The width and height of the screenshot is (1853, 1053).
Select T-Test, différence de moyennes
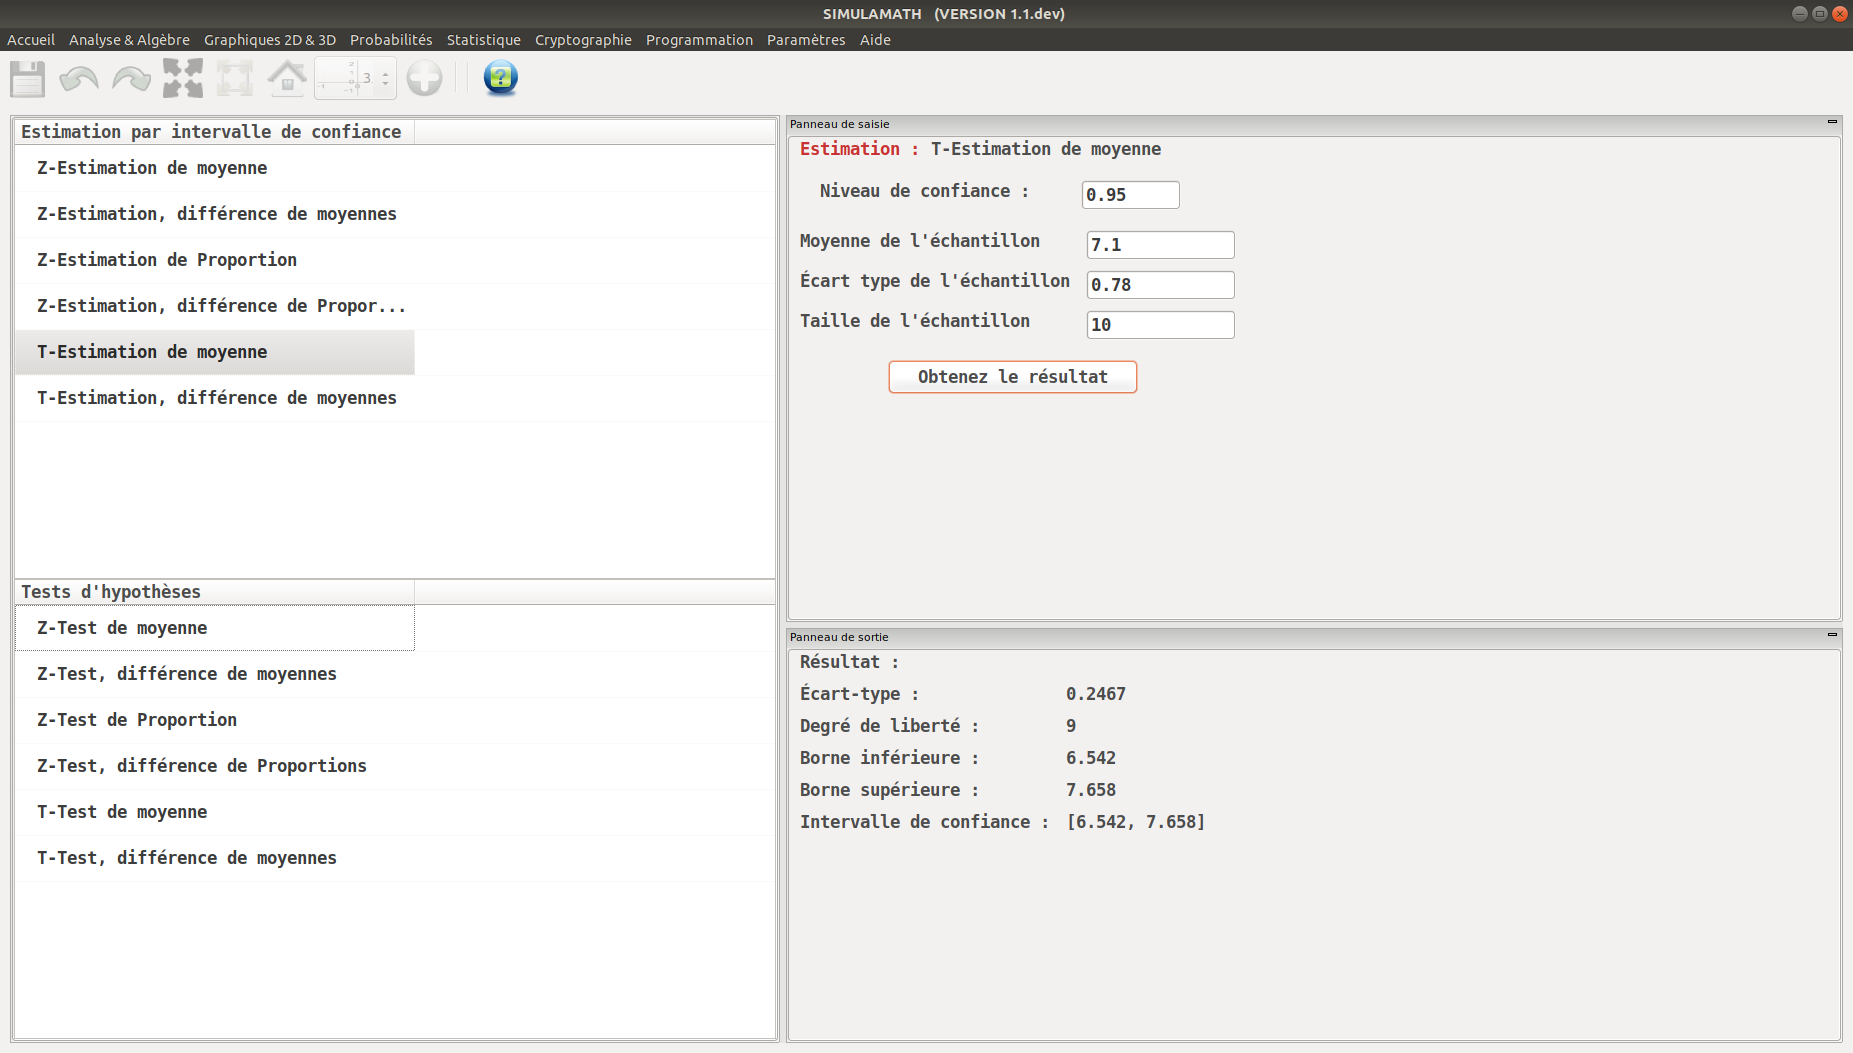pyautogui.click(x=215, y=858)
